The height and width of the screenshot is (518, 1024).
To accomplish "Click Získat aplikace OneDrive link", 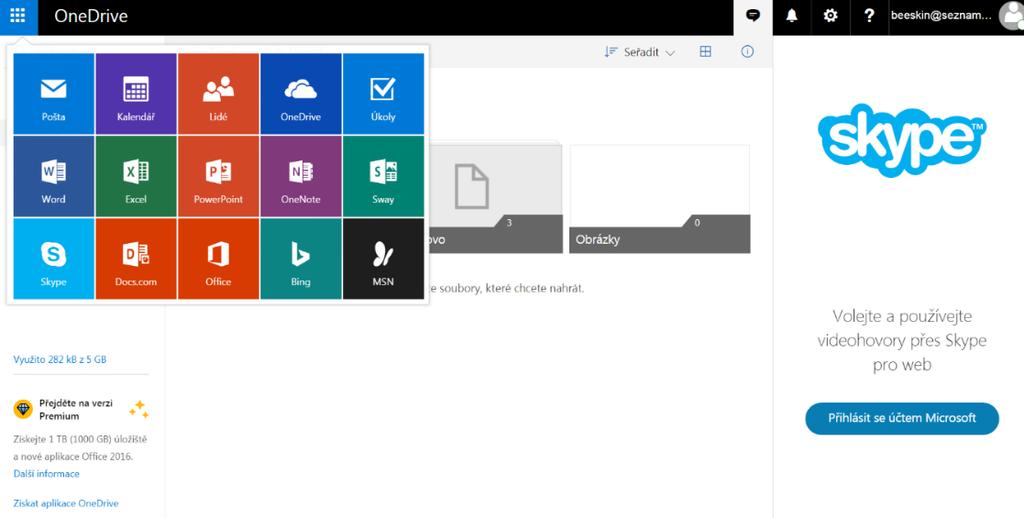I will pos(66,504).
